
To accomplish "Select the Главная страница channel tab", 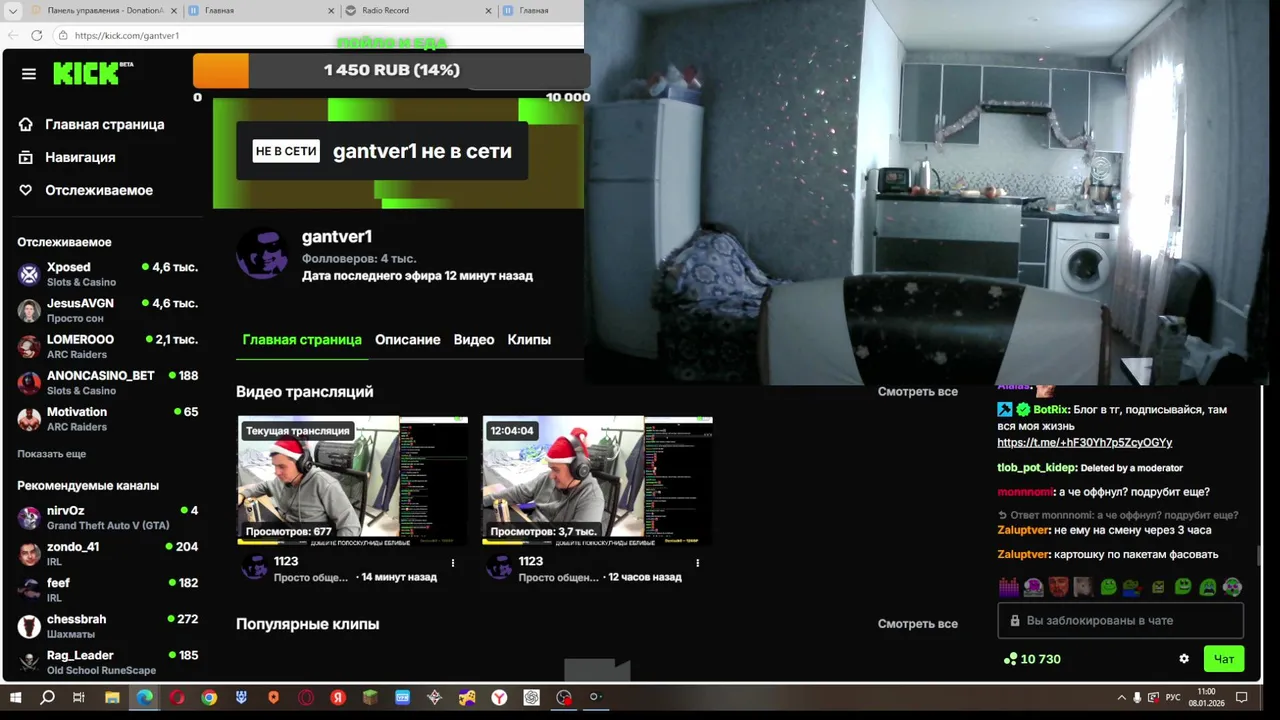I will (x=302, y=340).
